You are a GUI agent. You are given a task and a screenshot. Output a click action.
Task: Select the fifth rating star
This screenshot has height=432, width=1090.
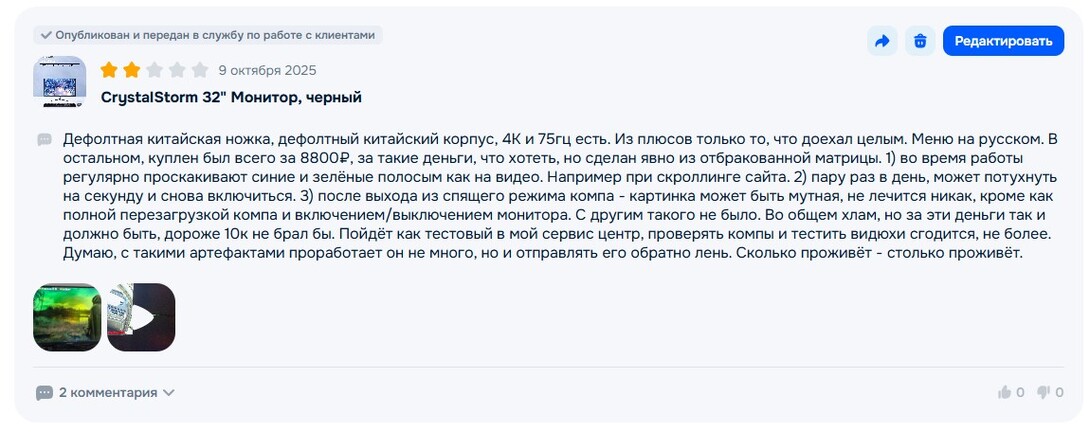click(200, 70)
